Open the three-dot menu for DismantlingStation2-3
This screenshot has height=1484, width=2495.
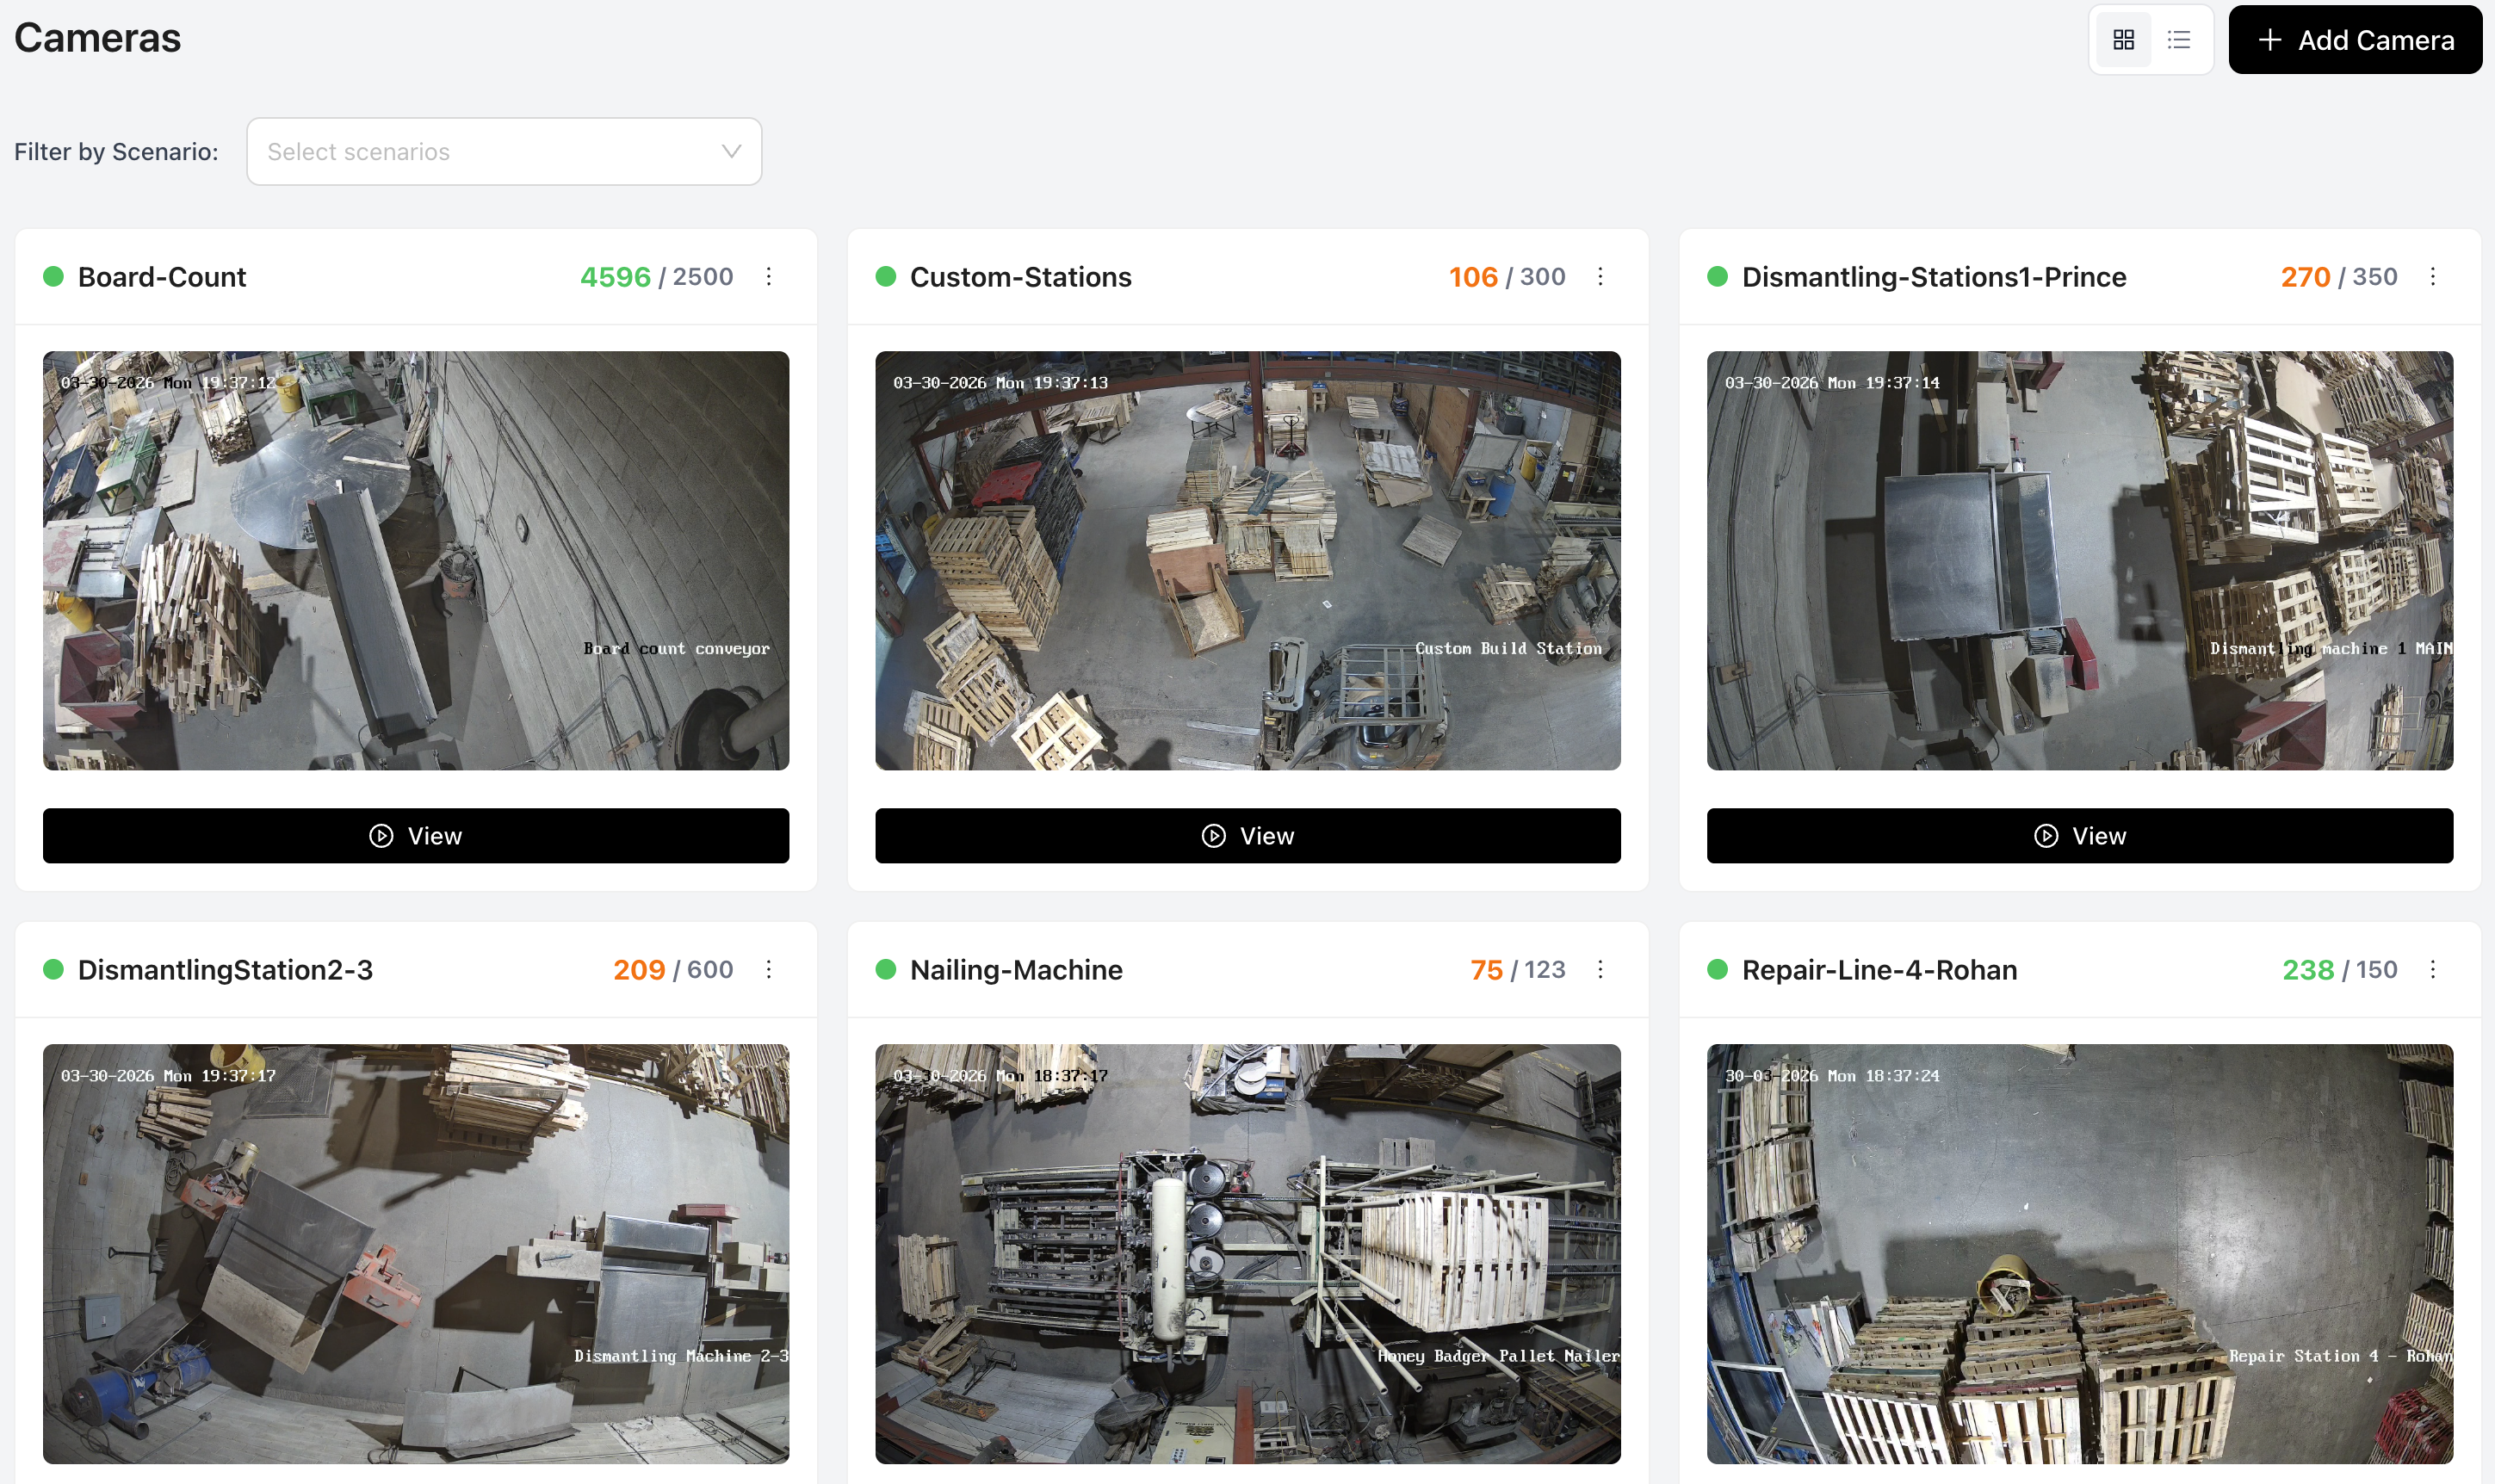[x=769, y=969]
